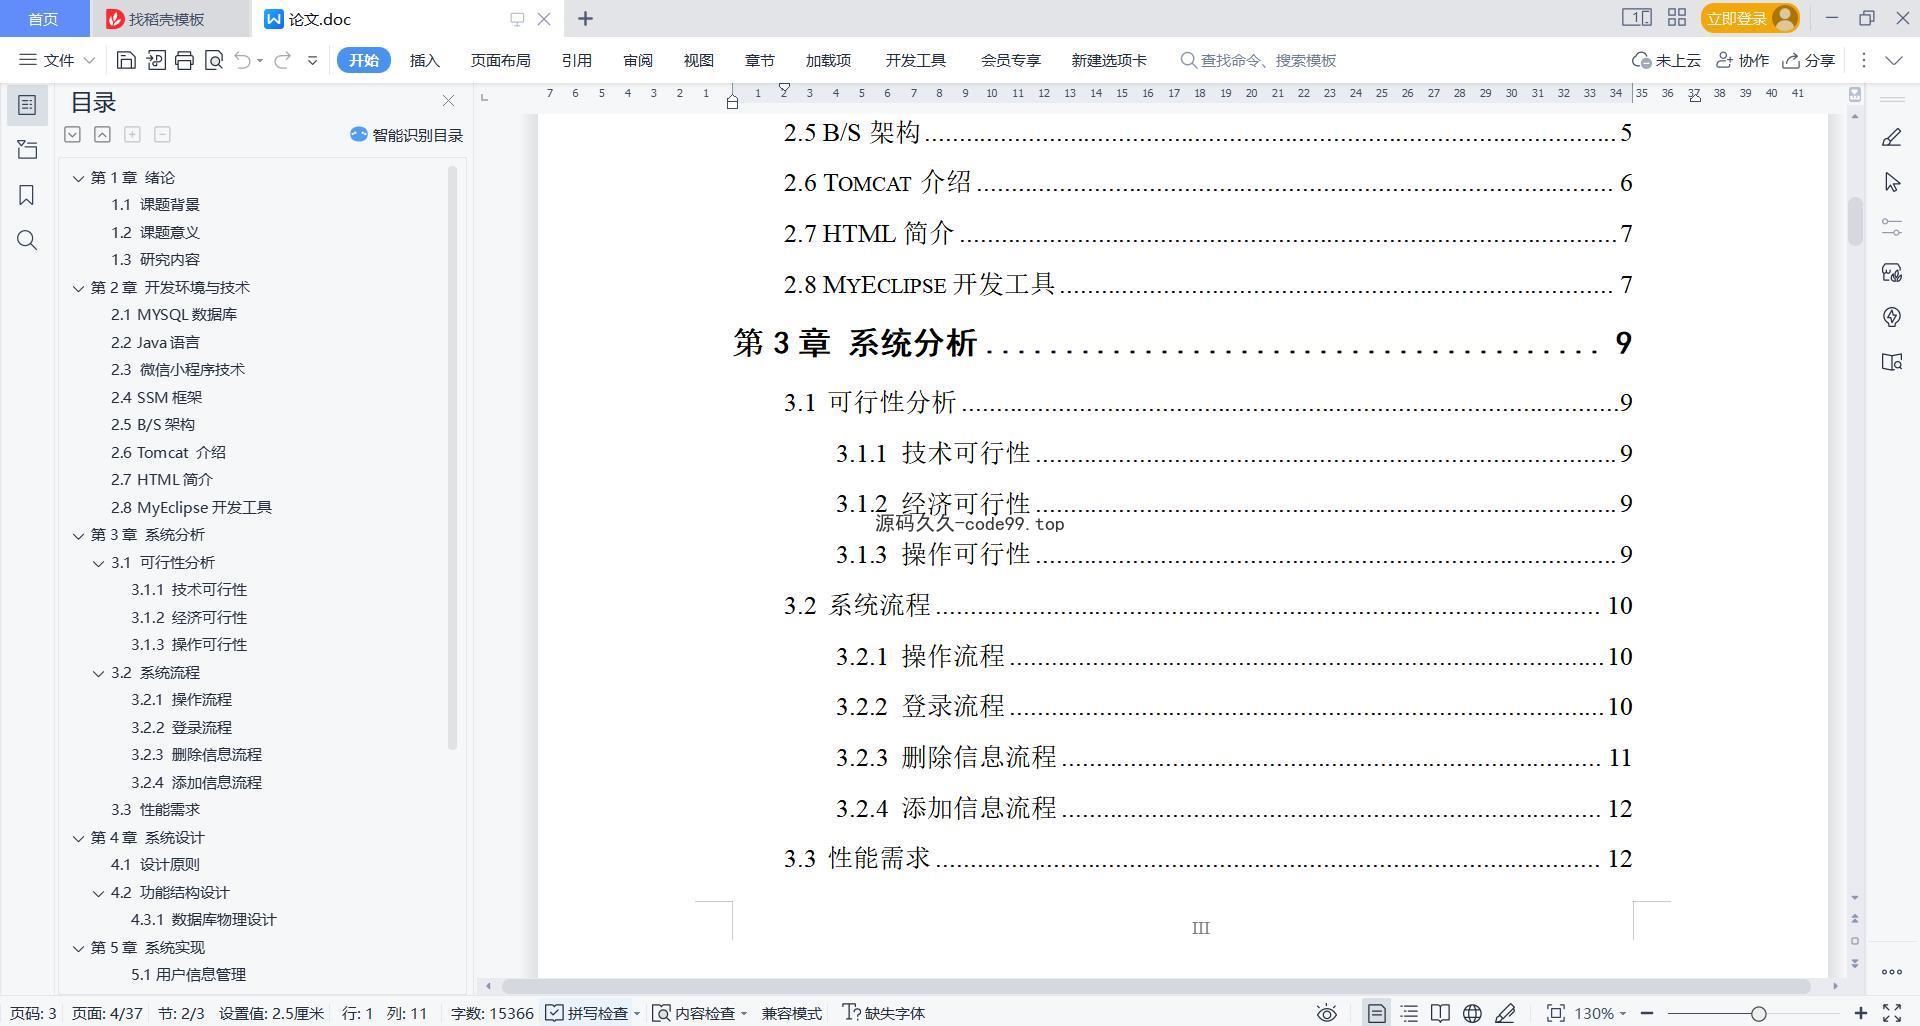Click the Undo arrow icon

coord(242,60)
